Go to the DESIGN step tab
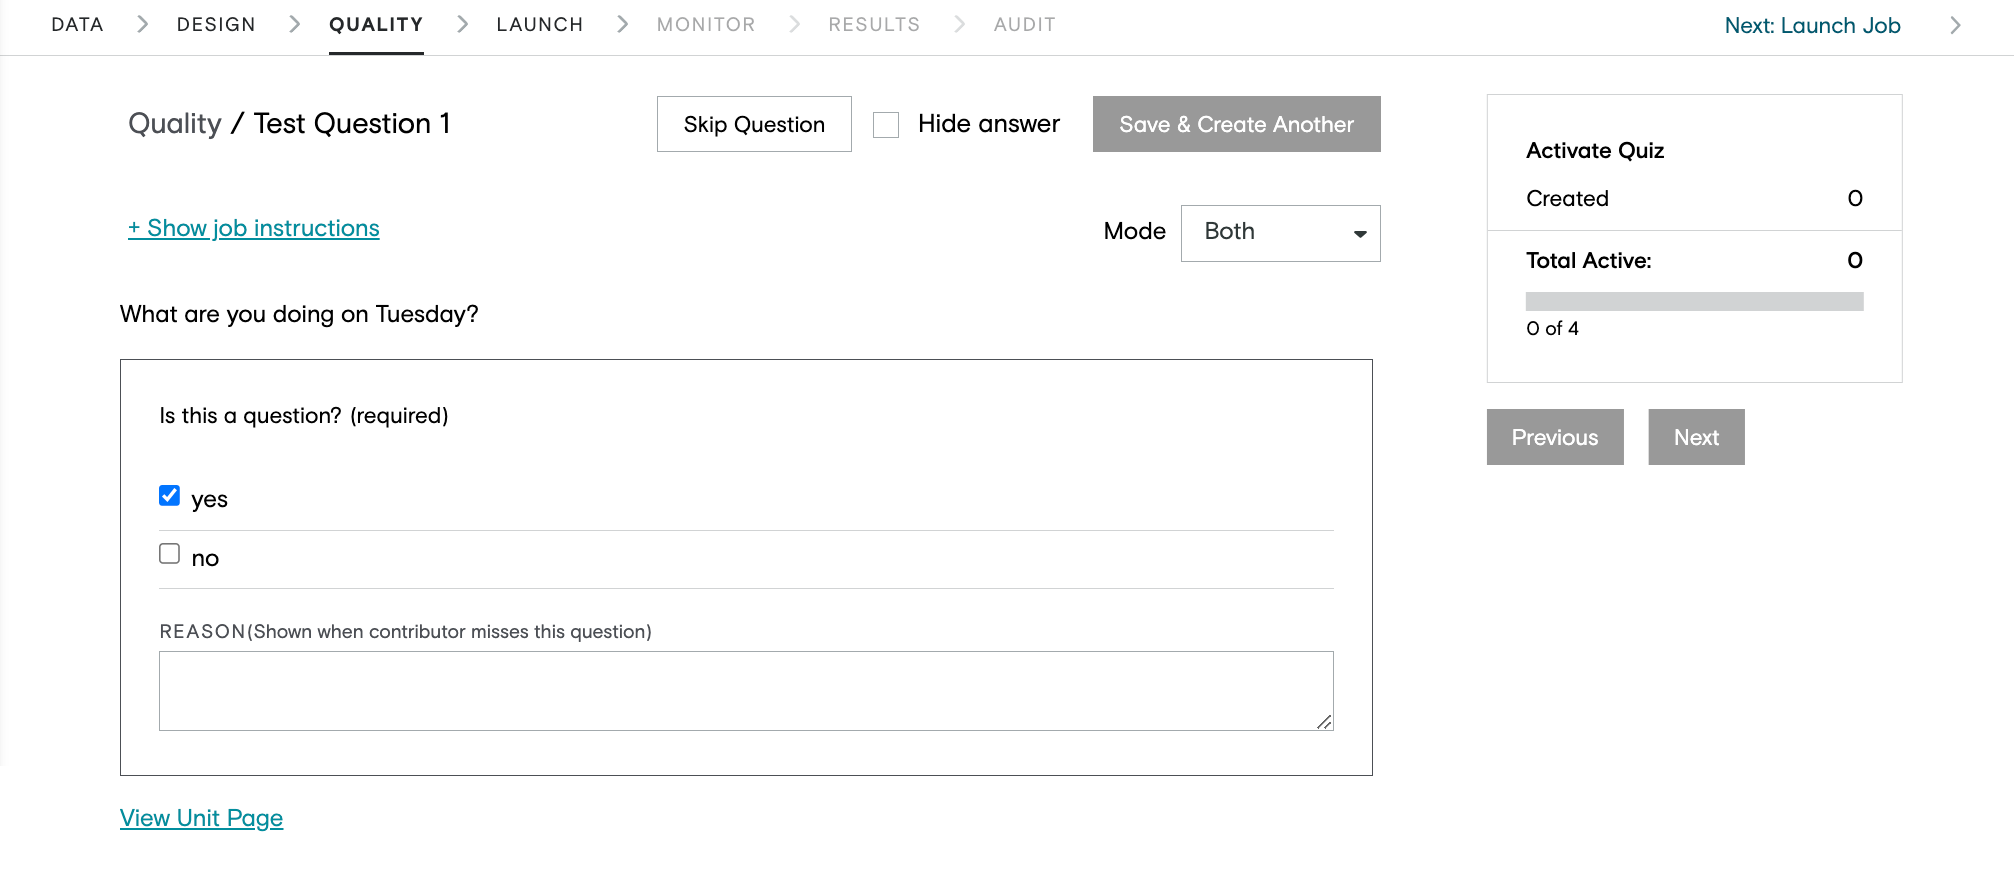The height and width of the screenshot is (886, 2014). pyautogui.click(x=216, y=25)
